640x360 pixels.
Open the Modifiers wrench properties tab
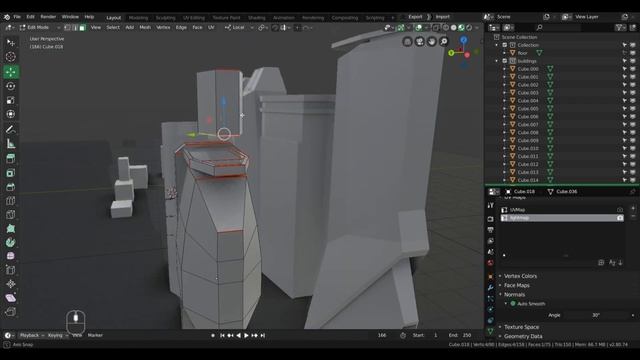click(491, 287)
